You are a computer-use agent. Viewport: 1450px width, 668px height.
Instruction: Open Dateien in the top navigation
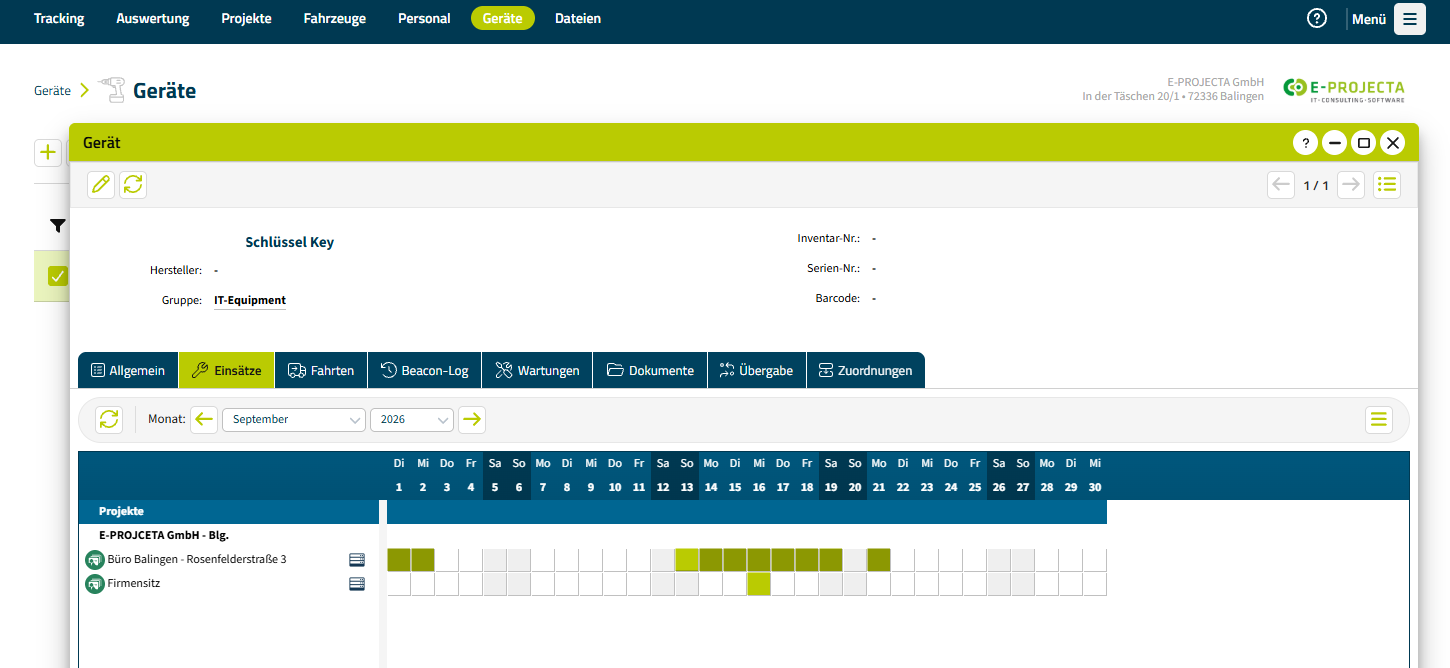[x=578, y=18]
